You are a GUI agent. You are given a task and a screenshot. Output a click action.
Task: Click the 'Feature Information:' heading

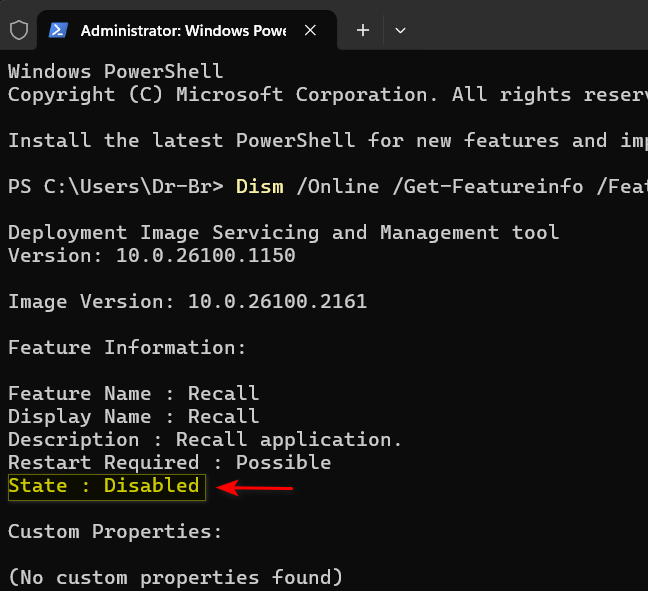[x=127, y=348]
